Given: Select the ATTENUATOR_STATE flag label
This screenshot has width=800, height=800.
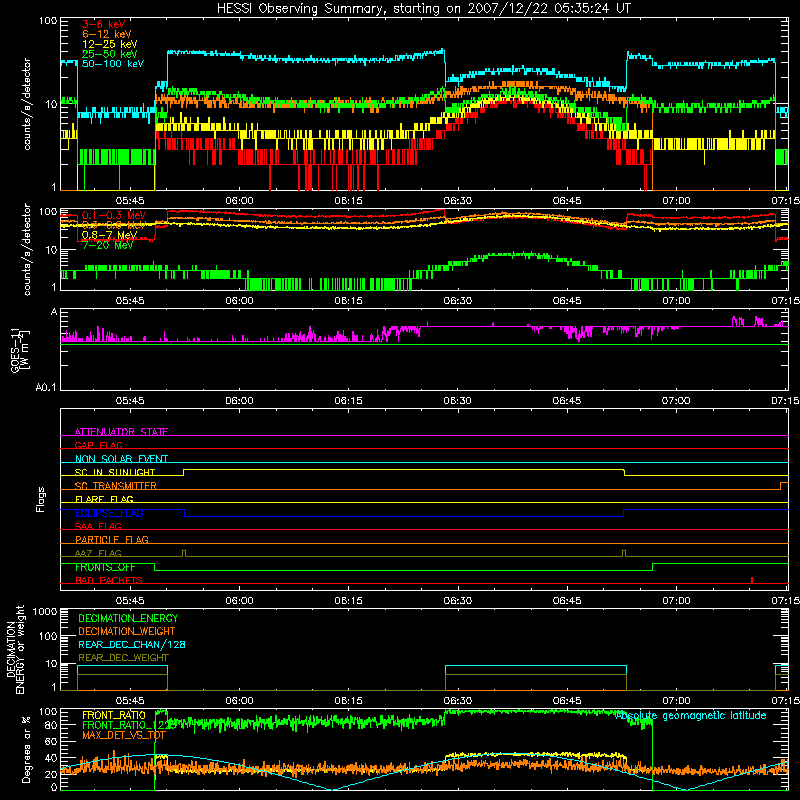Looking at the screenshot, I should (x=121, y=432).
